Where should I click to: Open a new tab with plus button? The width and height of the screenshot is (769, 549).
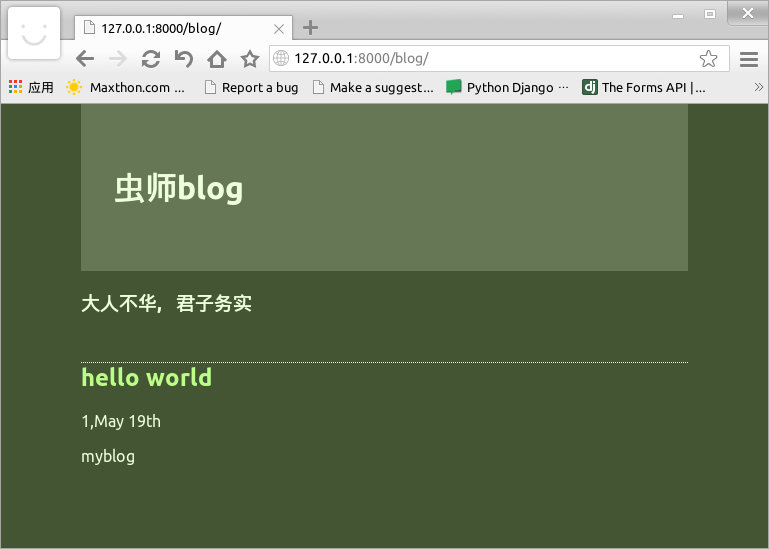[x=310, y=27]
